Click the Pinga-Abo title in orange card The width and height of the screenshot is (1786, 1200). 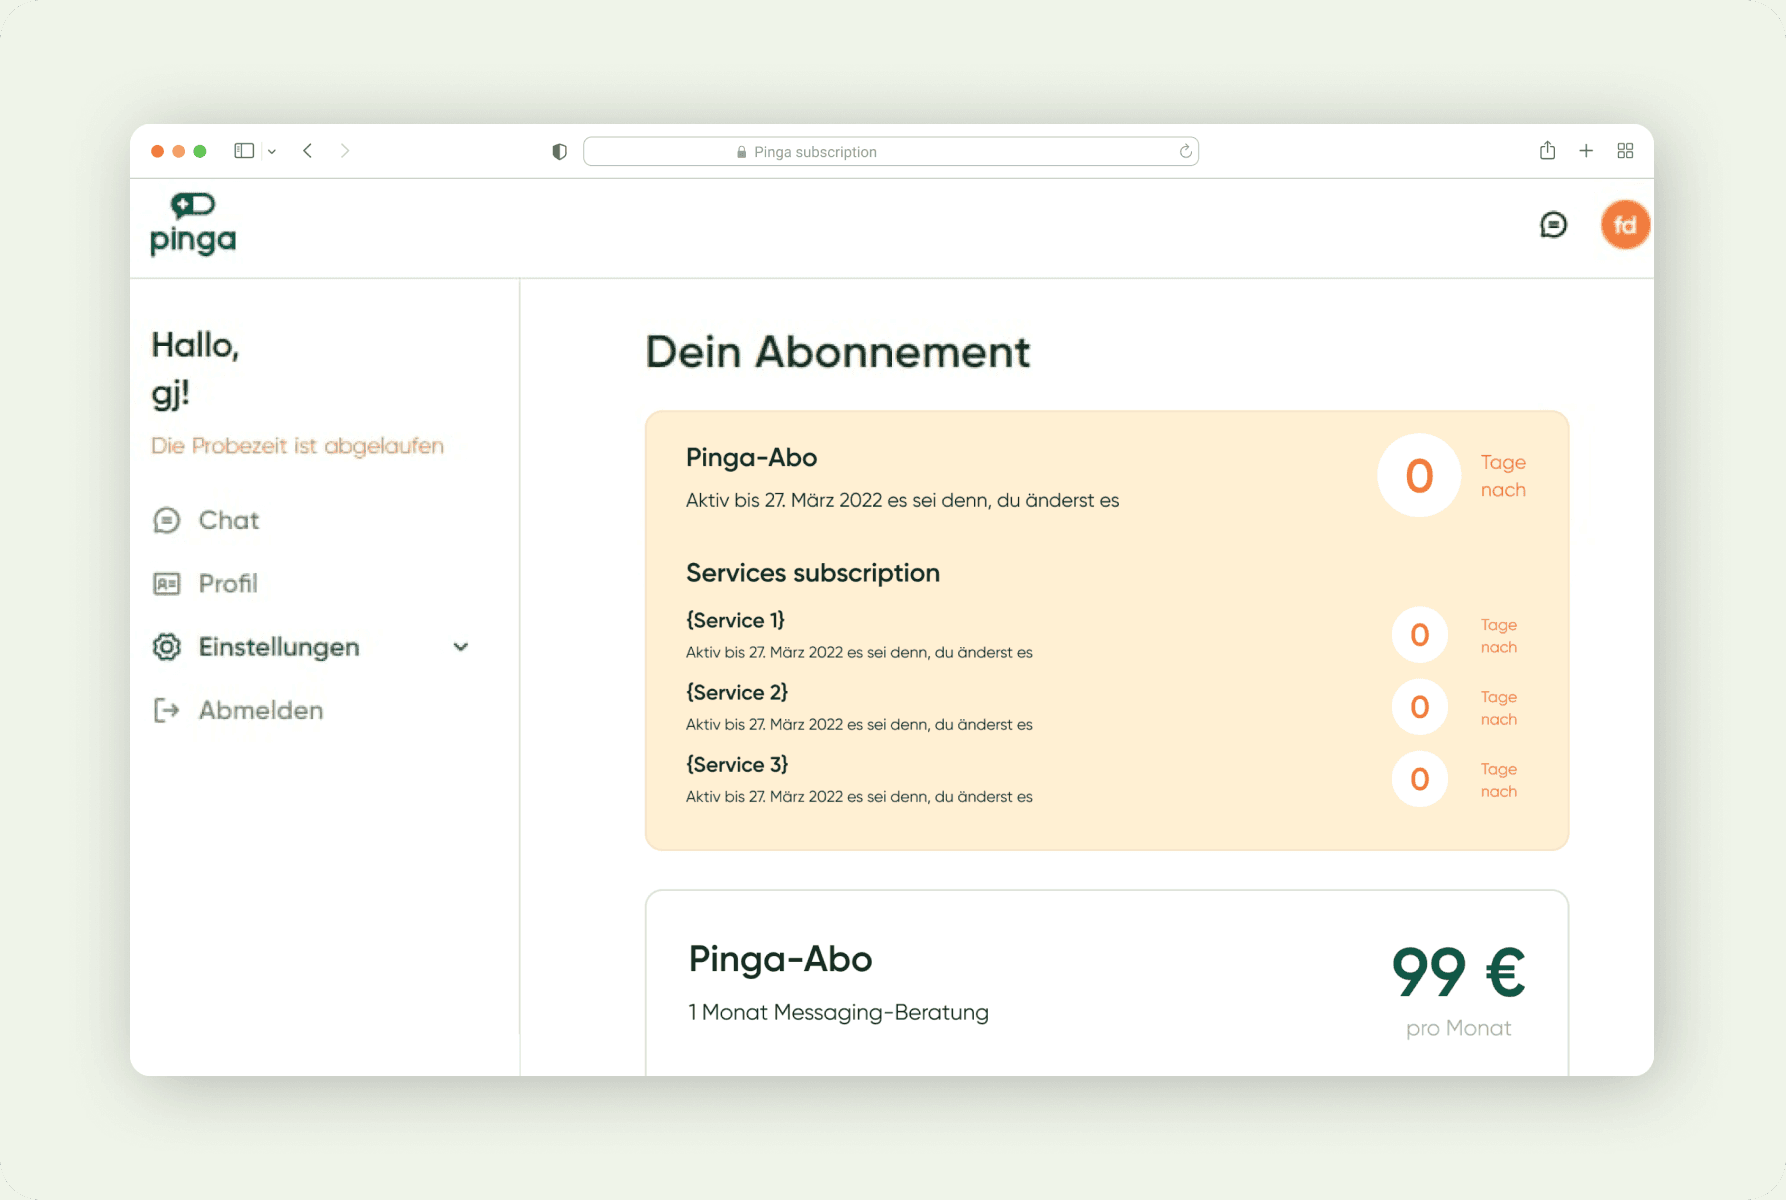point(752,458)
